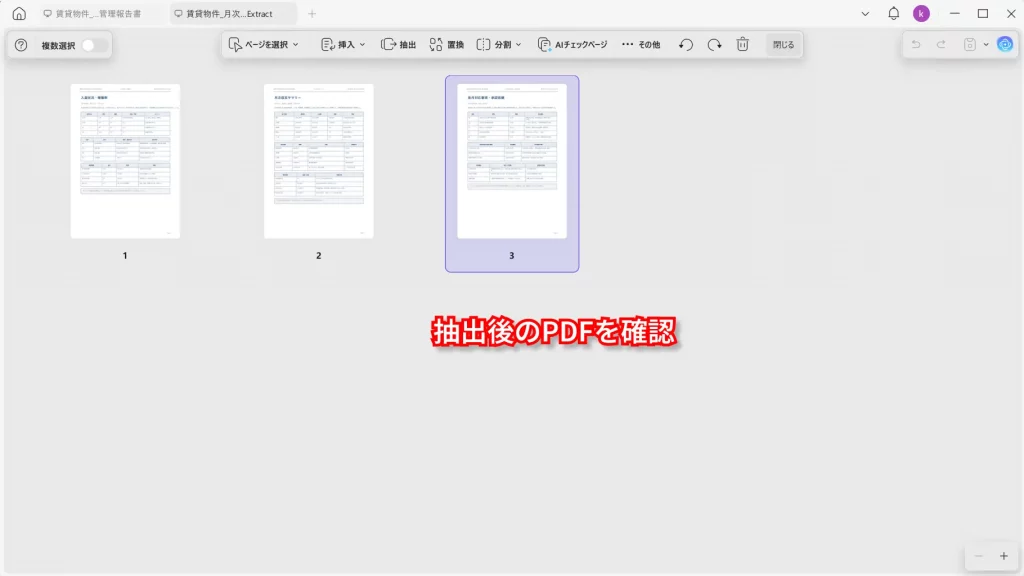Toggle the 複数選択 switch
The height and width of the screenshot is (576, 1024).
pyautogui.click(x=93, y=45)
